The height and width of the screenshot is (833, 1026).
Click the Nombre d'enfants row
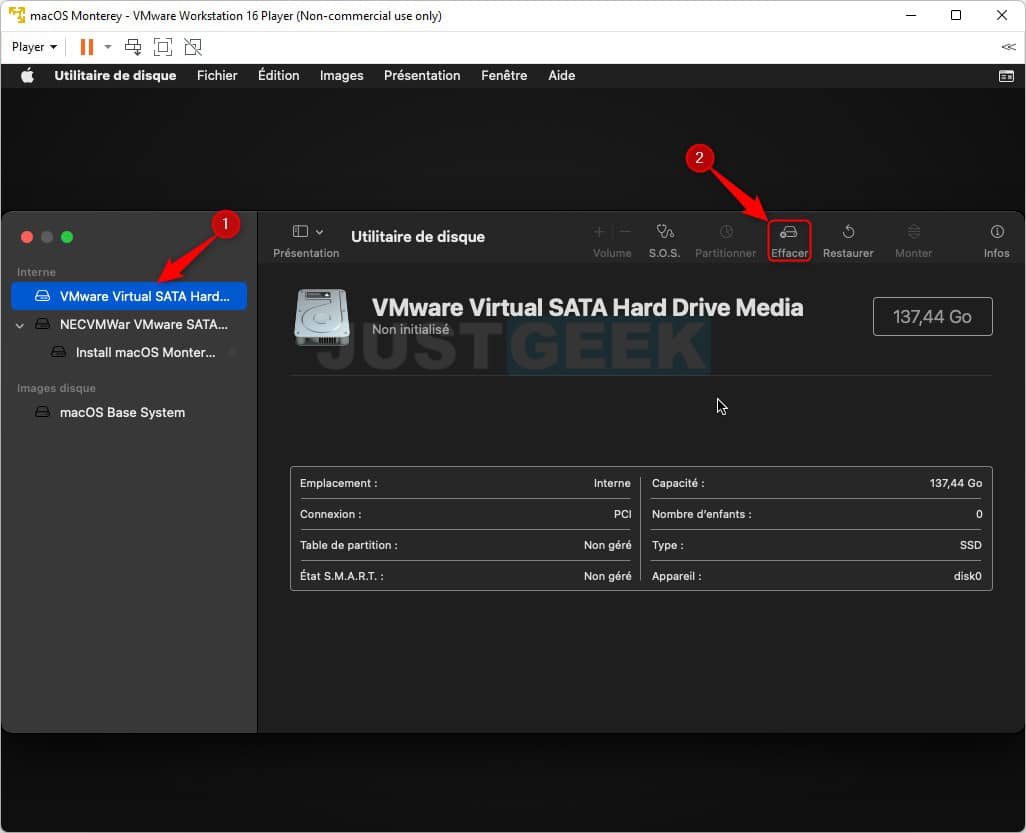pyautogui.click(x=817, y=514)
